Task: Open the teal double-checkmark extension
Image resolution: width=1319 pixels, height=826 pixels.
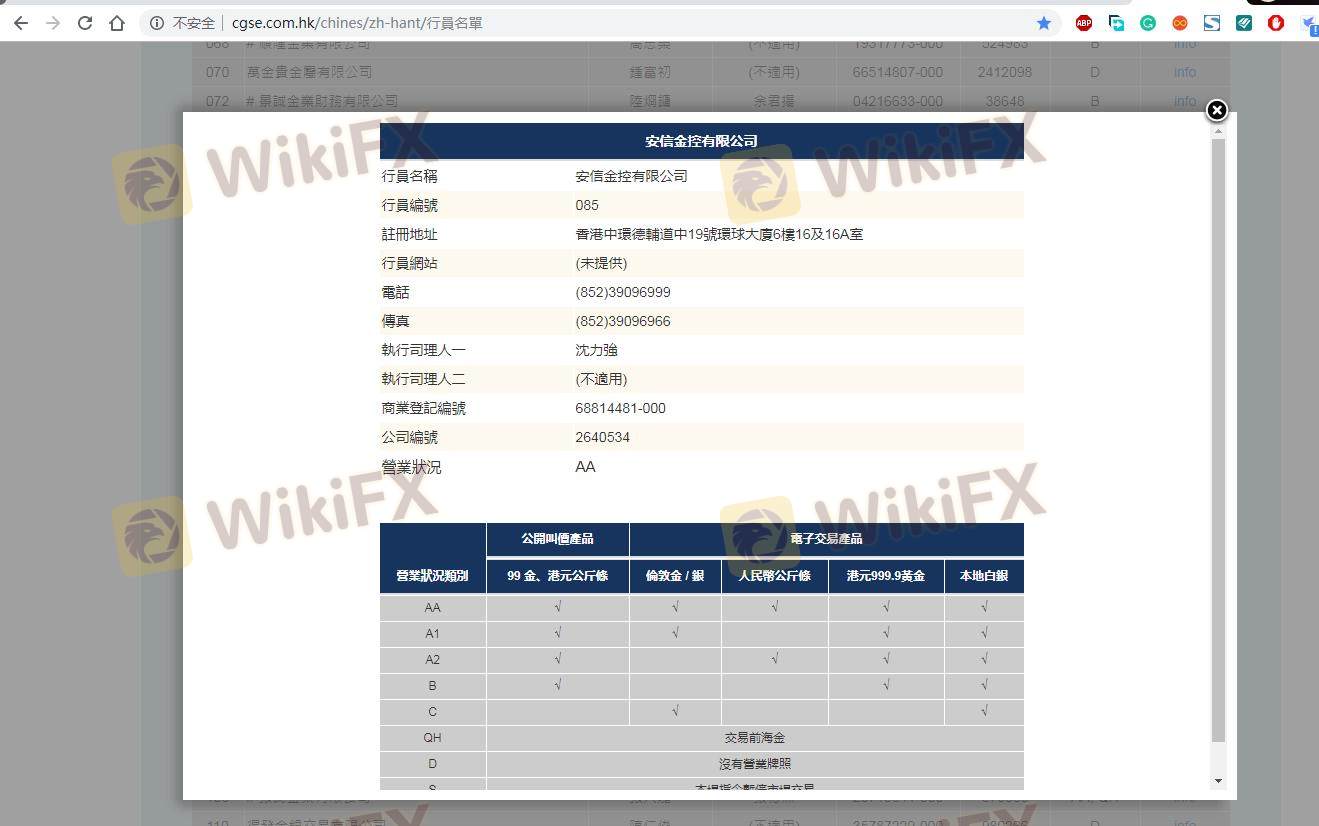Action: 1244,23
